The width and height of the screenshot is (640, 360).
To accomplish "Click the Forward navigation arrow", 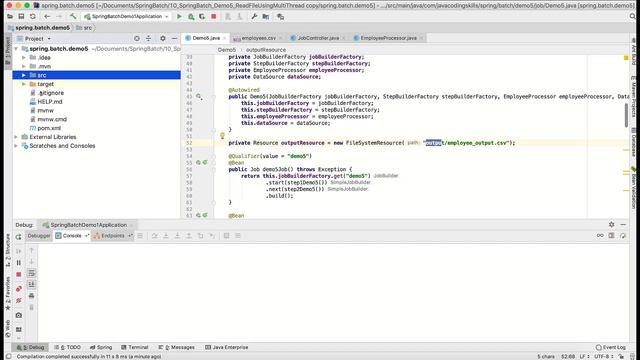I will pos(59,16).
